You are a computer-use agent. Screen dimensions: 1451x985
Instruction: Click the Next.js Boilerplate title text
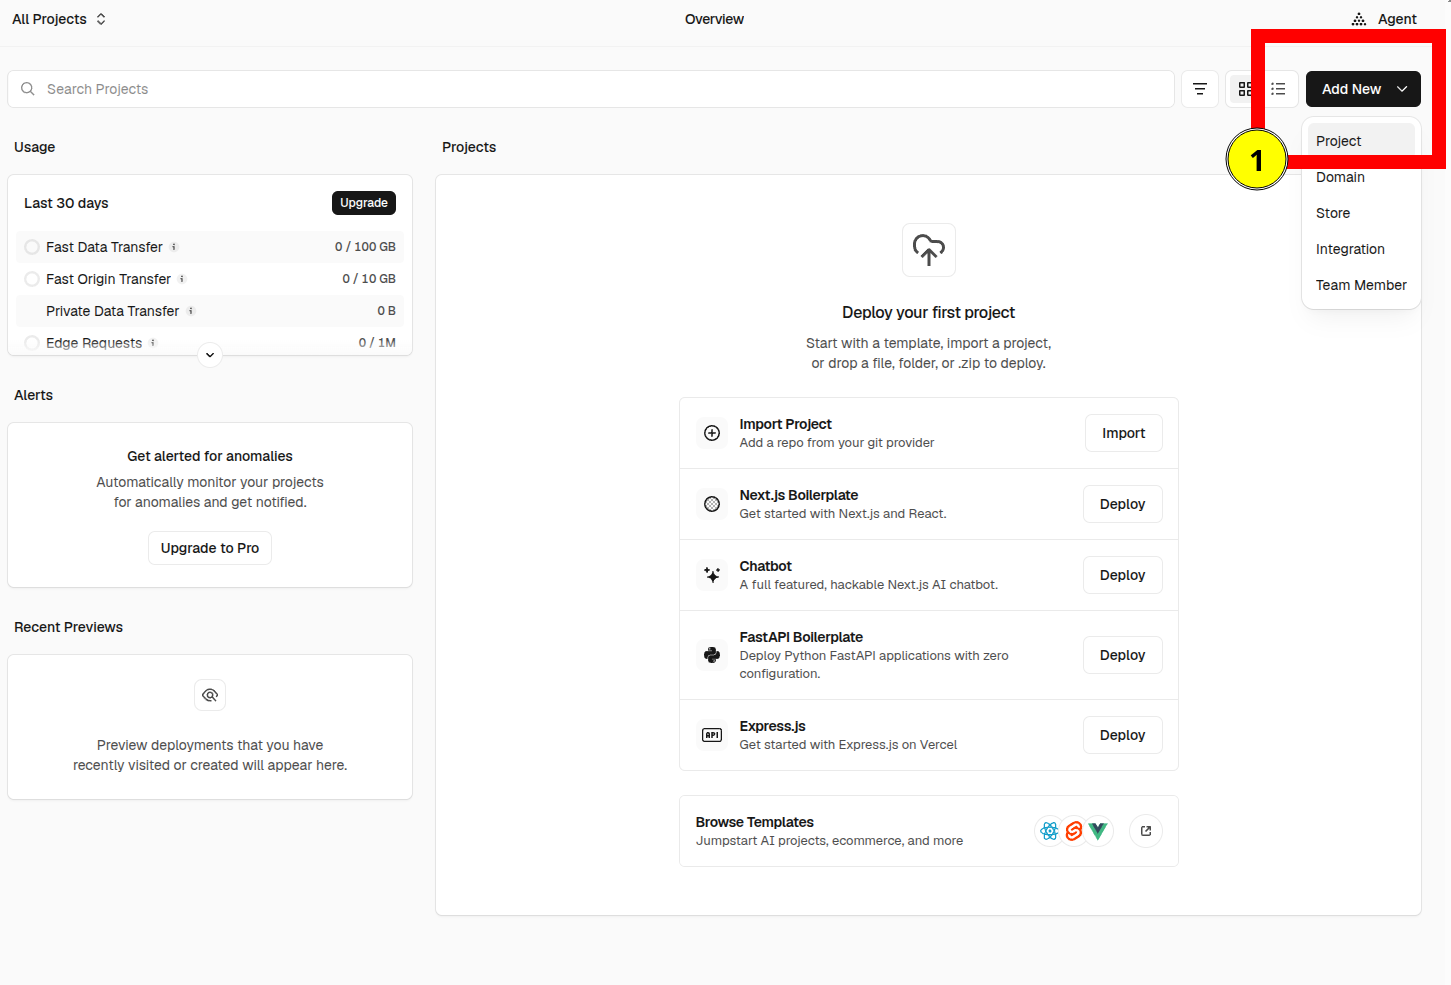tap(799, 495)
